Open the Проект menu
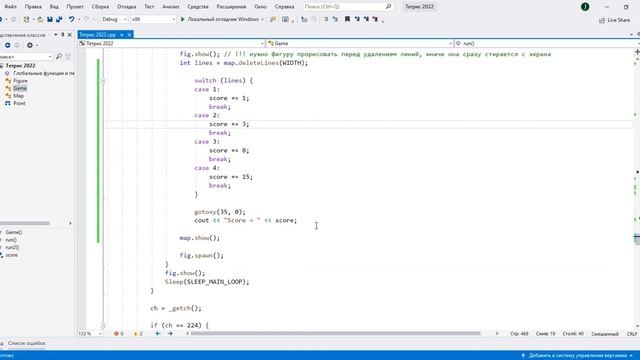 point(75,7)
